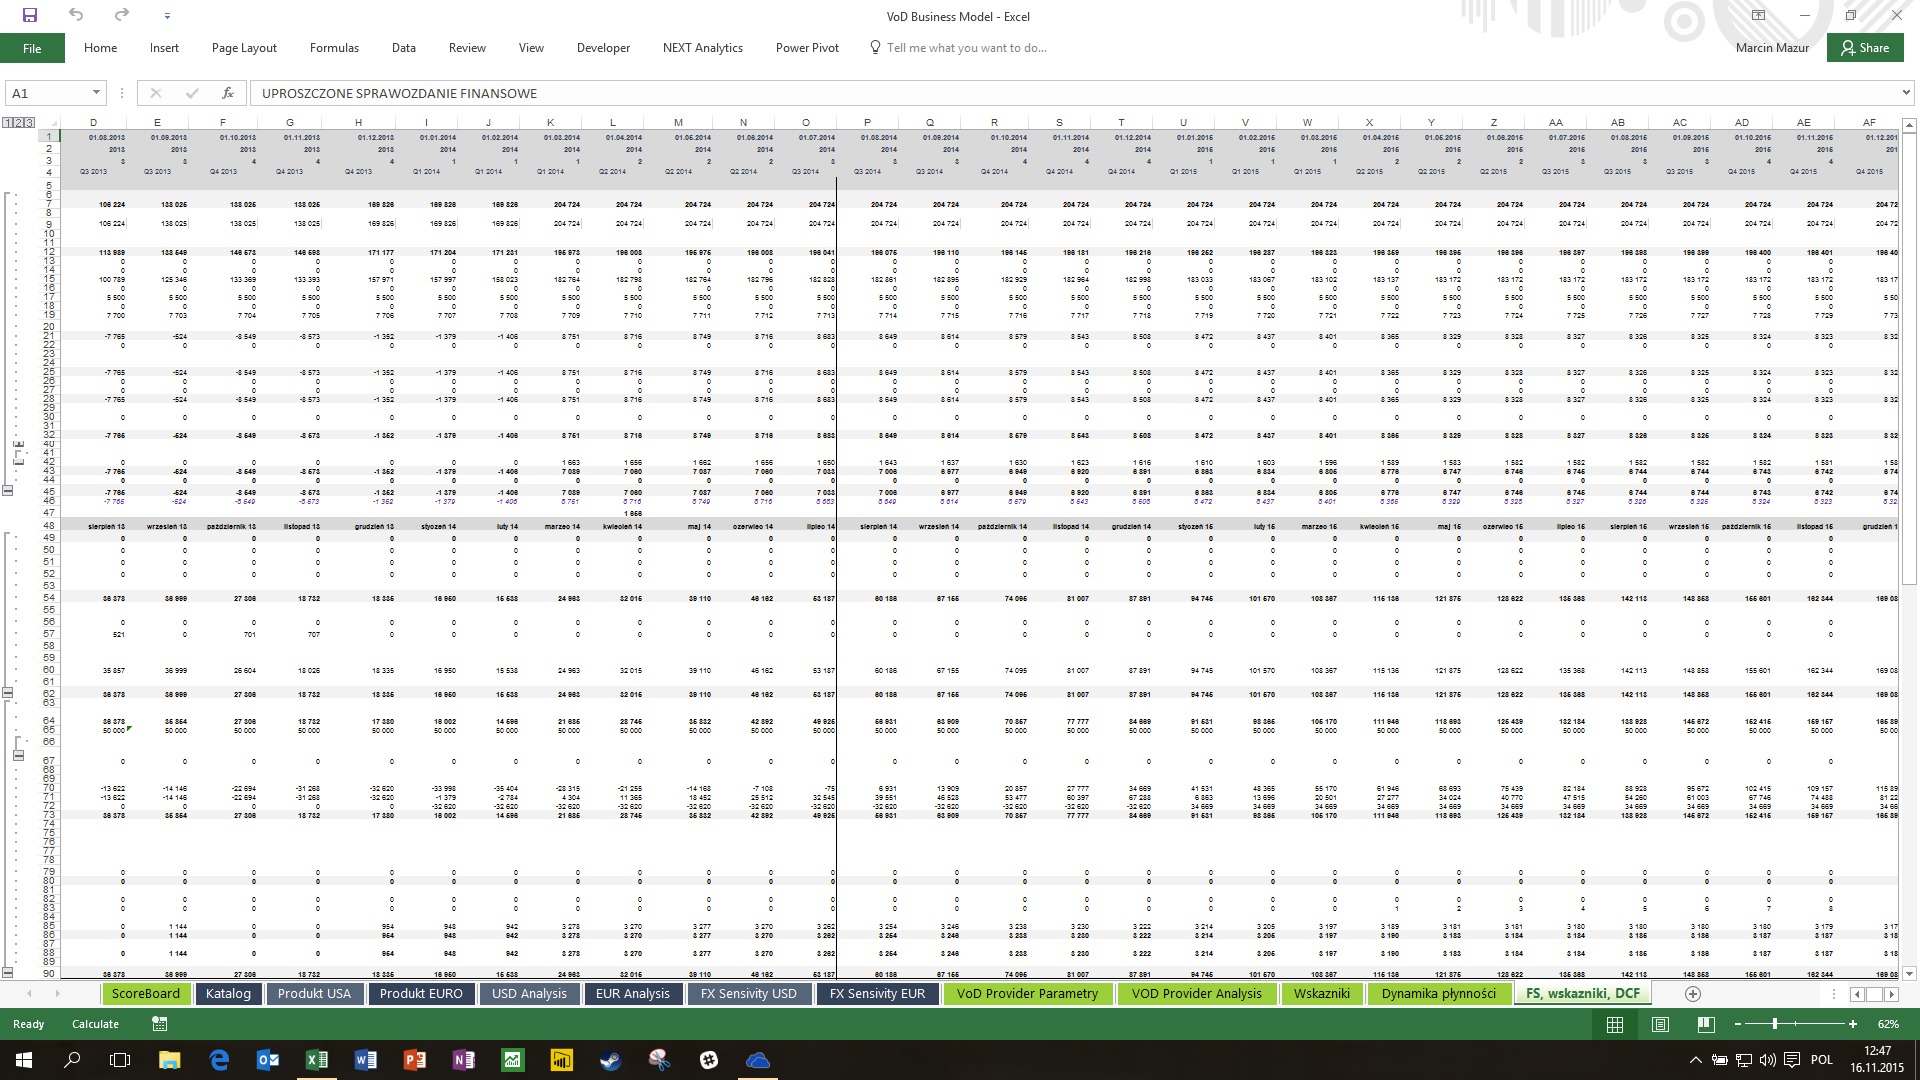Collapse outline group minus at row 45
The height and width of the screenshot is (1080, 1920).
pyautogui.click(x=8, y=491)
